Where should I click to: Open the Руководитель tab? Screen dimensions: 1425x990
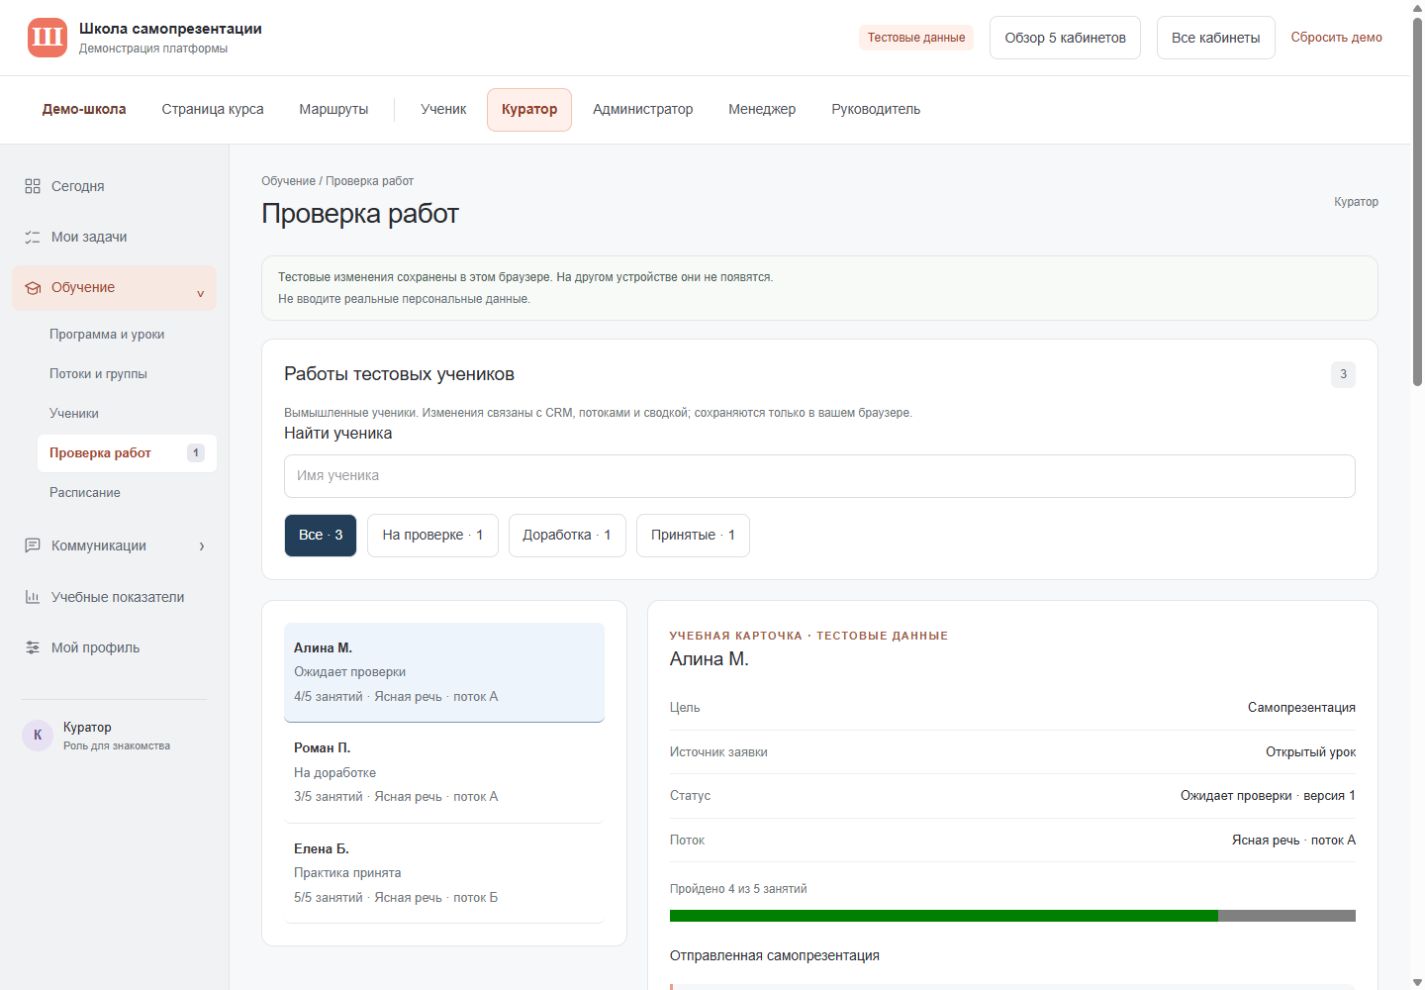coord(876,109)
